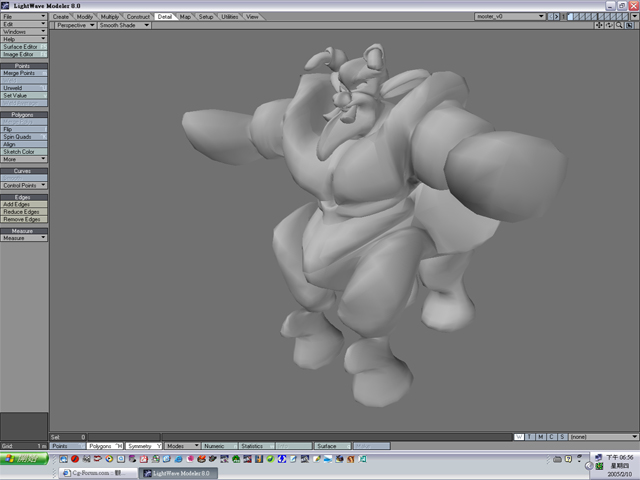Switch to Points selection mode
The height and width of the screenshot is (480, 640).
(67, 446)
